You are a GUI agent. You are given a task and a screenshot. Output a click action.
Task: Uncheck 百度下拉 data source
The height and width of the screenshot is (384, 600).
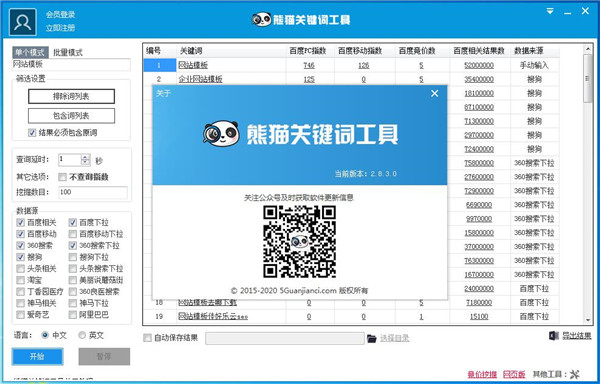[x=73, y=222]
